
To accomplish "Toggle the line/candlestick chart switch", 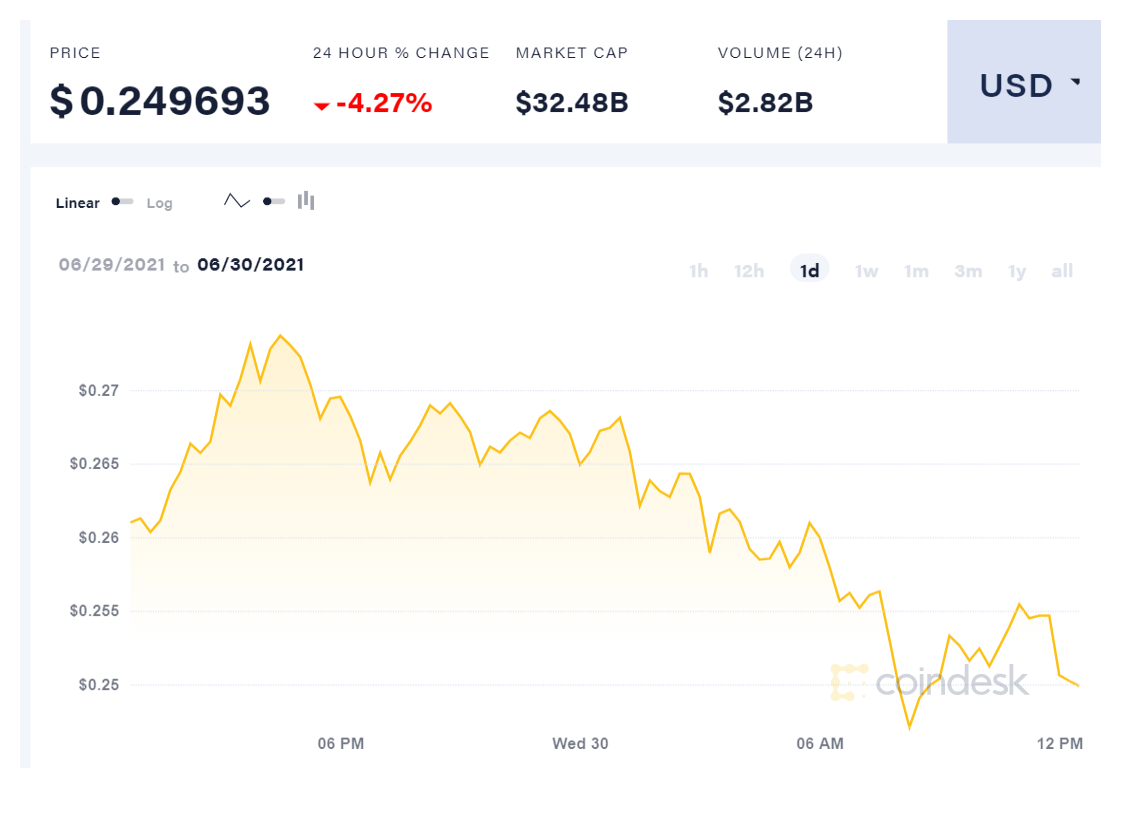I will [273, 201].
